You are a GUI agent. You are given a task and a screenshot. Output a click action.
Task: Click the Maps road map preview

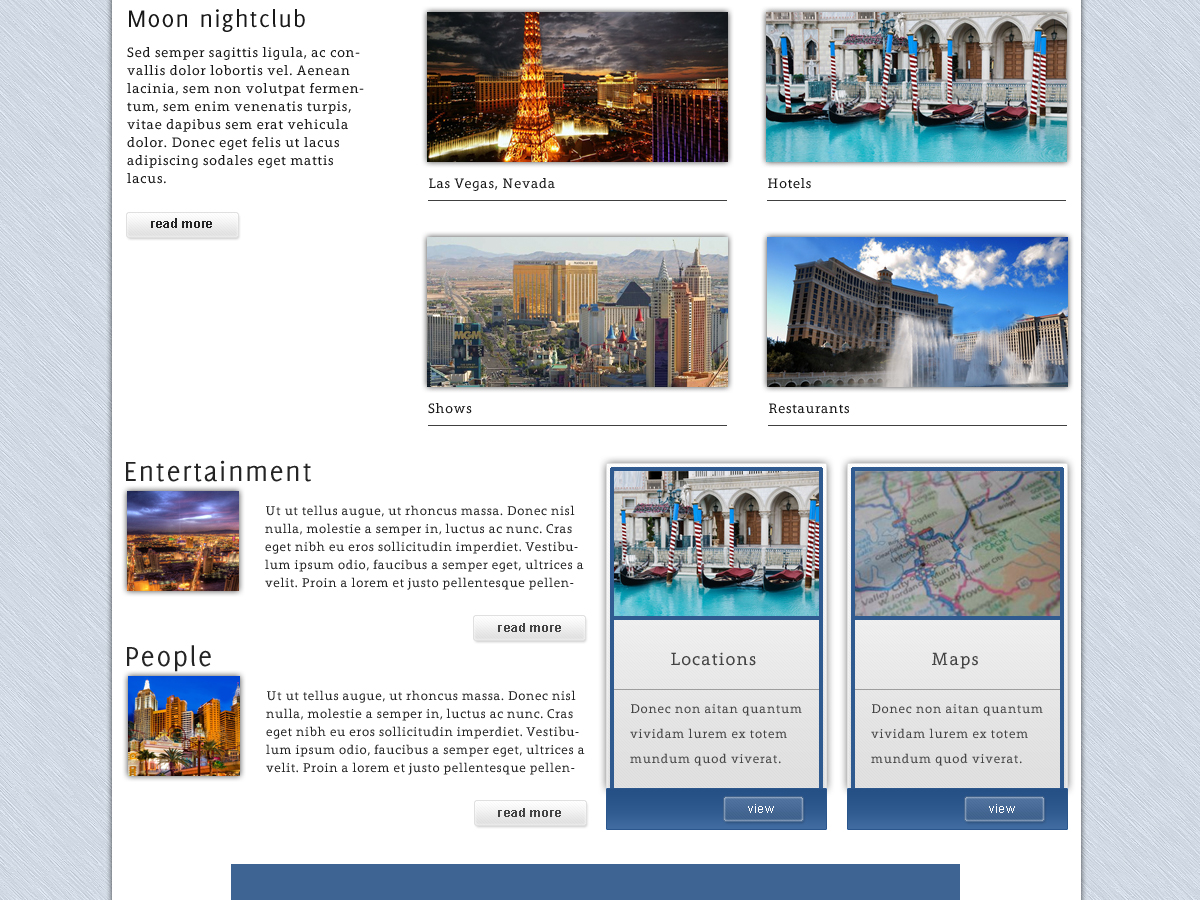point(957,543)
